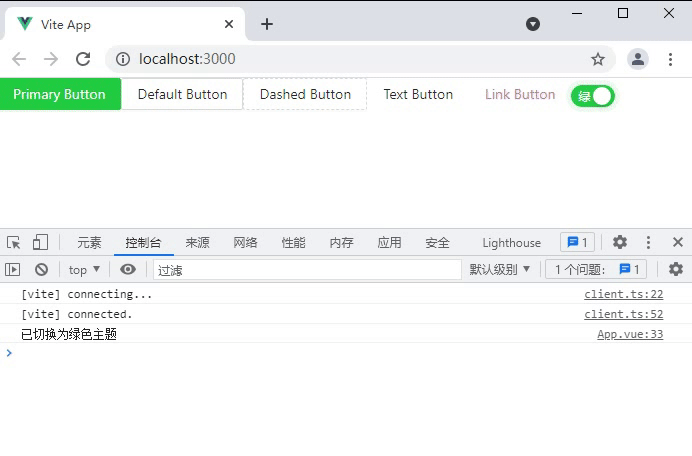Focus the 过滤 console filter field

tap(307, 270)
